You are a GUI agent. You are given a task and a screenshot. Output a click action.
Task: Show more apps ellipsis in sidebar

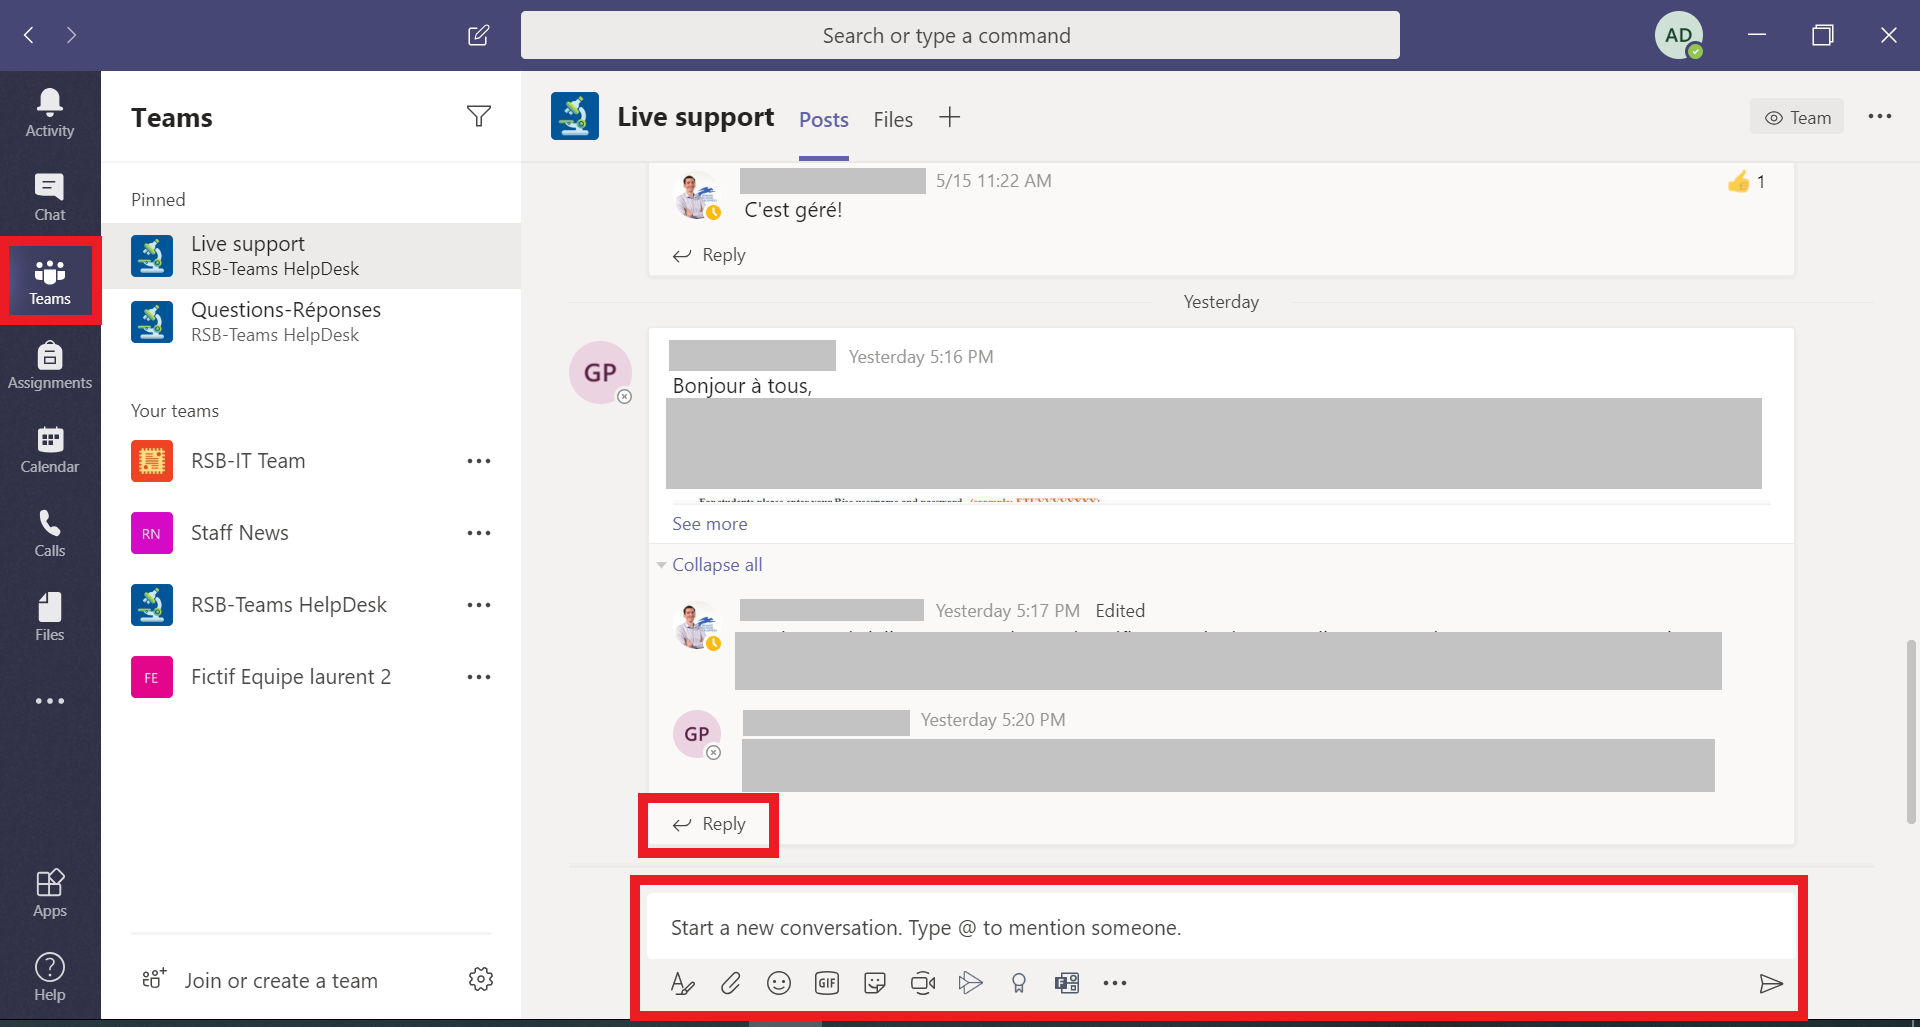50,701
